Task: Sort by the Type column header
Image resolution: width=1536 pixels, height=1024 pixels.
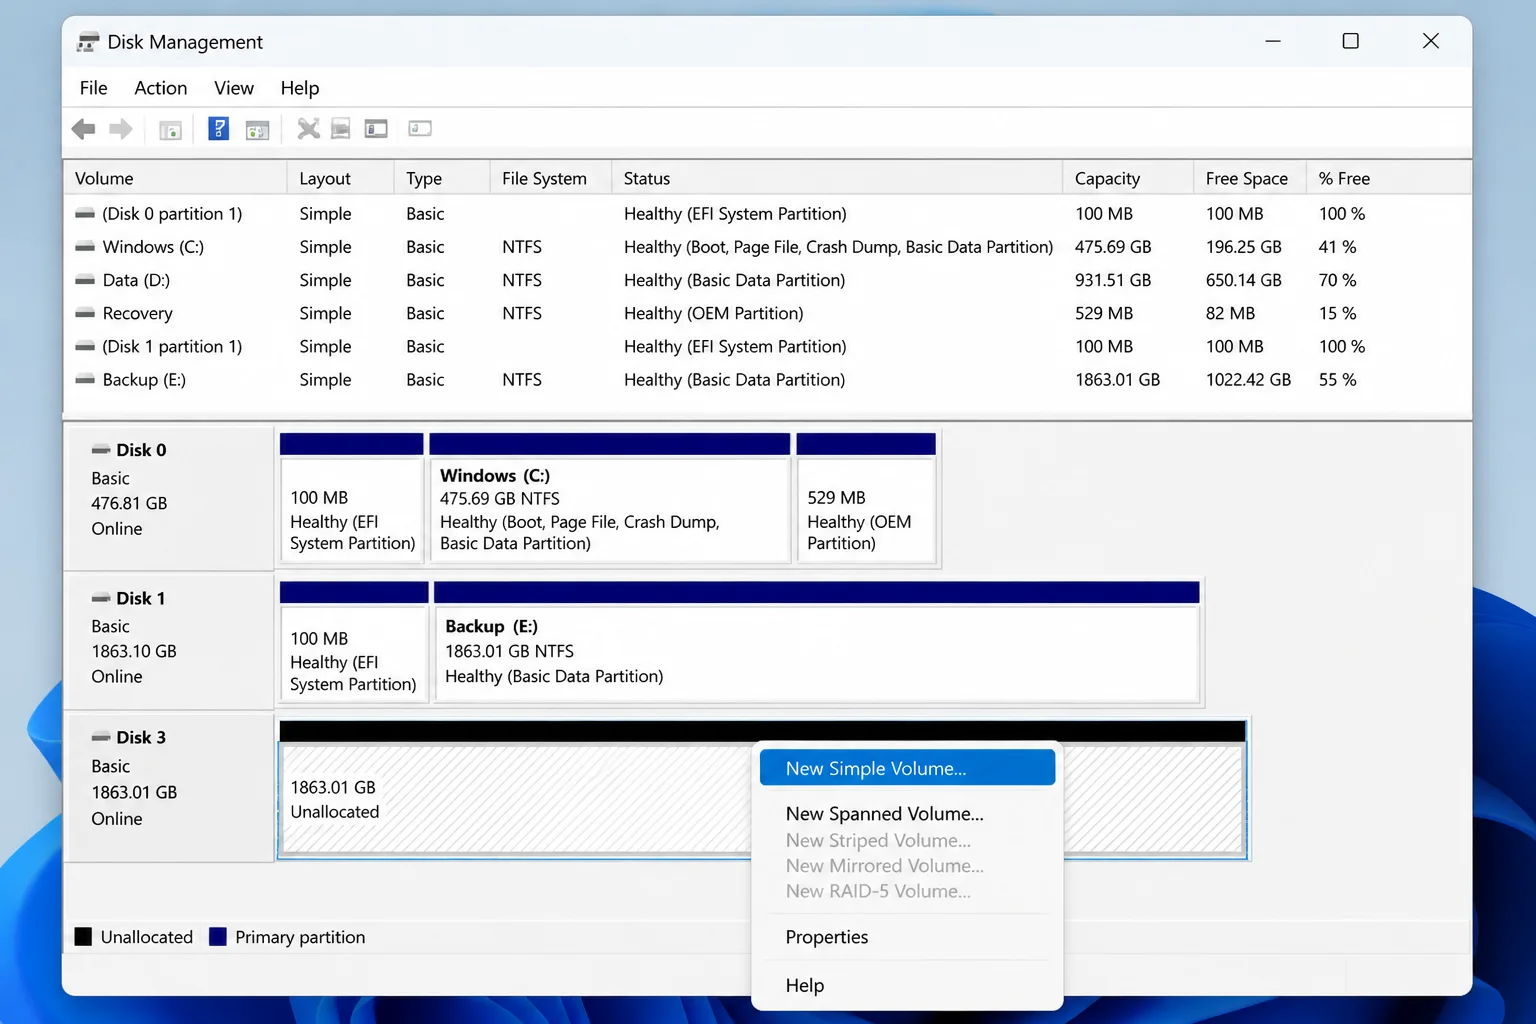Action: point(441,178)
